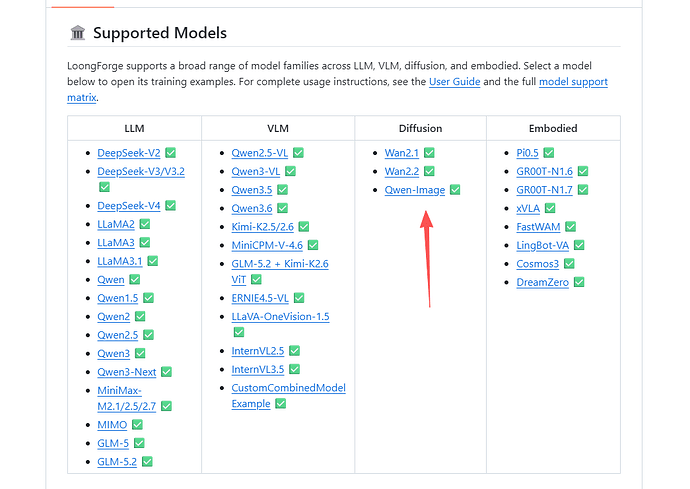Click the green checkmark beside Pi0.5

548,153
